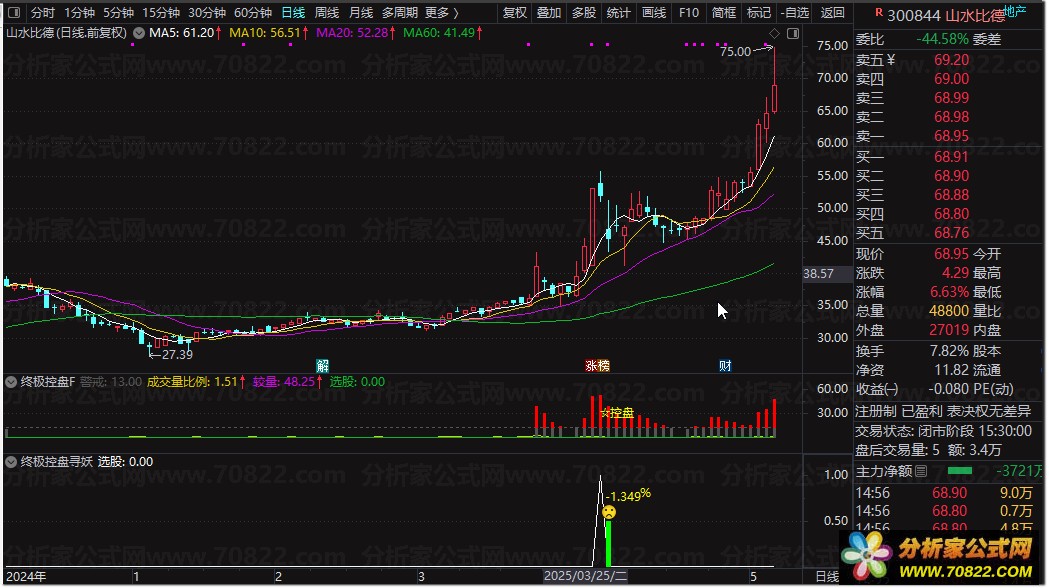Click the 日线 period label at the chart's bottom right
The height and width of the screenshot is (588, 1049).
(x=827, y=577)
